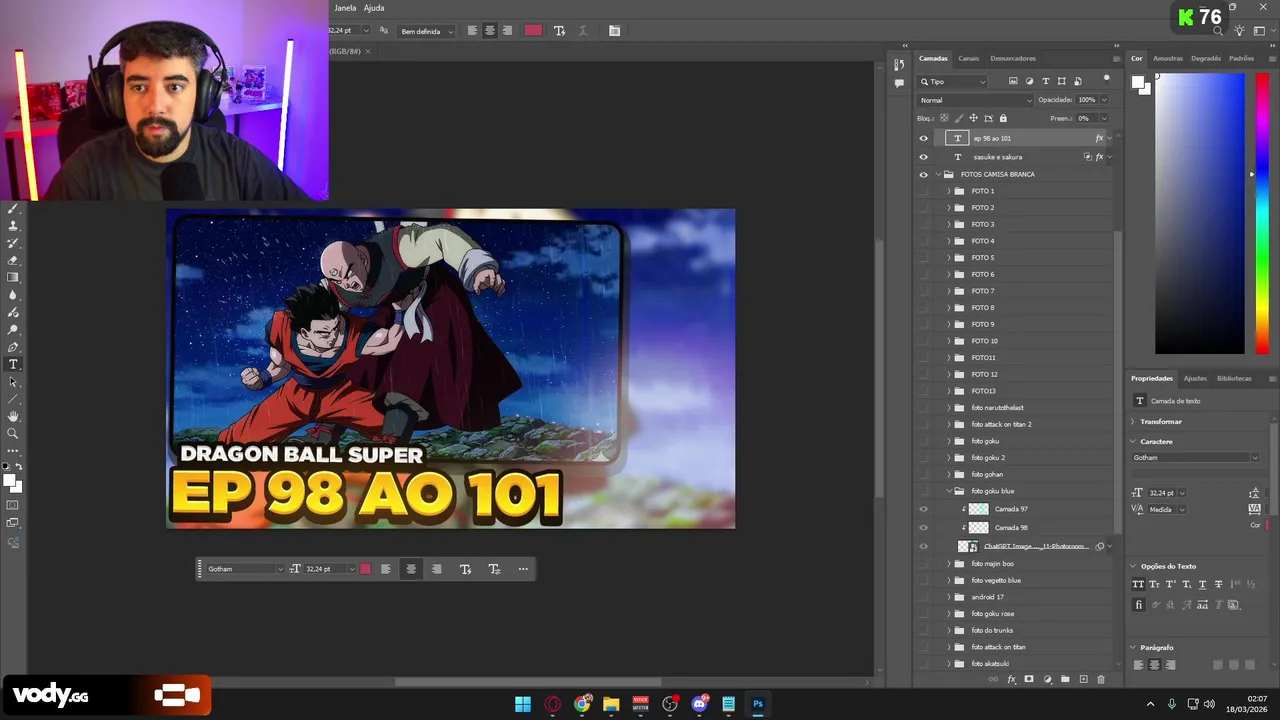Screen dimensions: 1280x720
Task: Lock layer position with the move icon
Action: [973, 118]
